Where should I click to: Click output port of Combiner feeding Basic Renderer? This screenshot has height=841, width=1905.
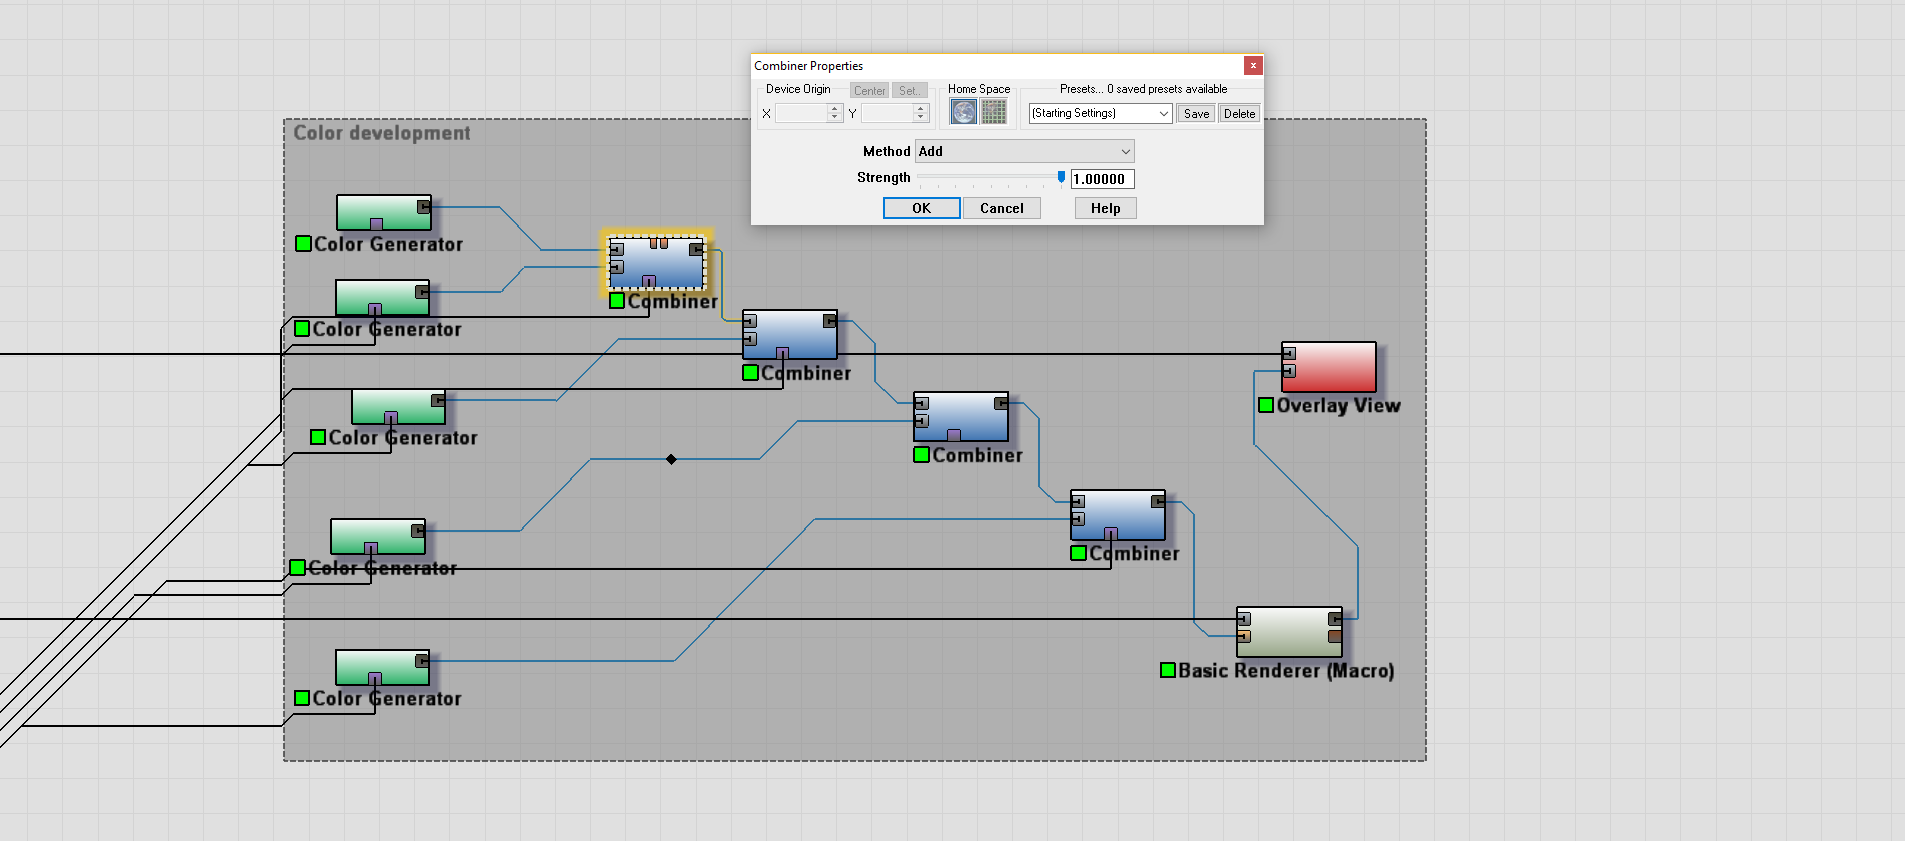1158,501
